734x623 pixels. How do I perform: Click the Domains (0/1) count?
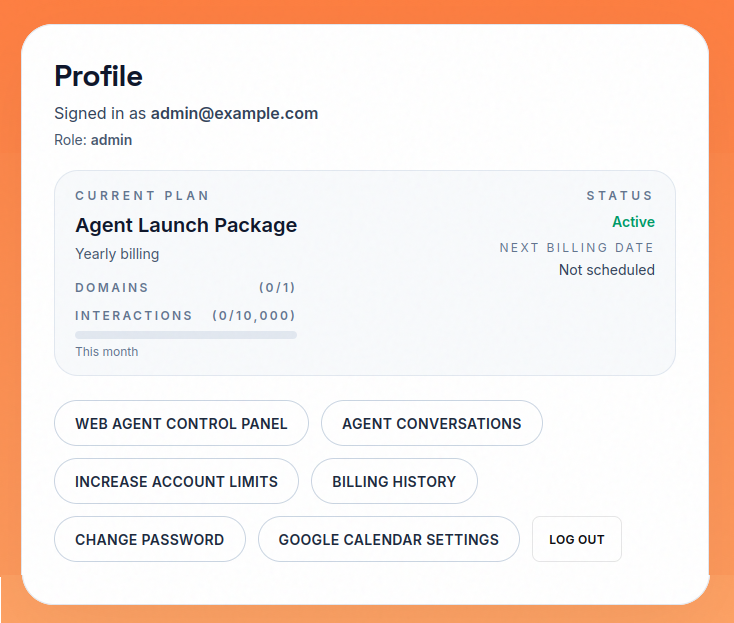tap(277, 288)
